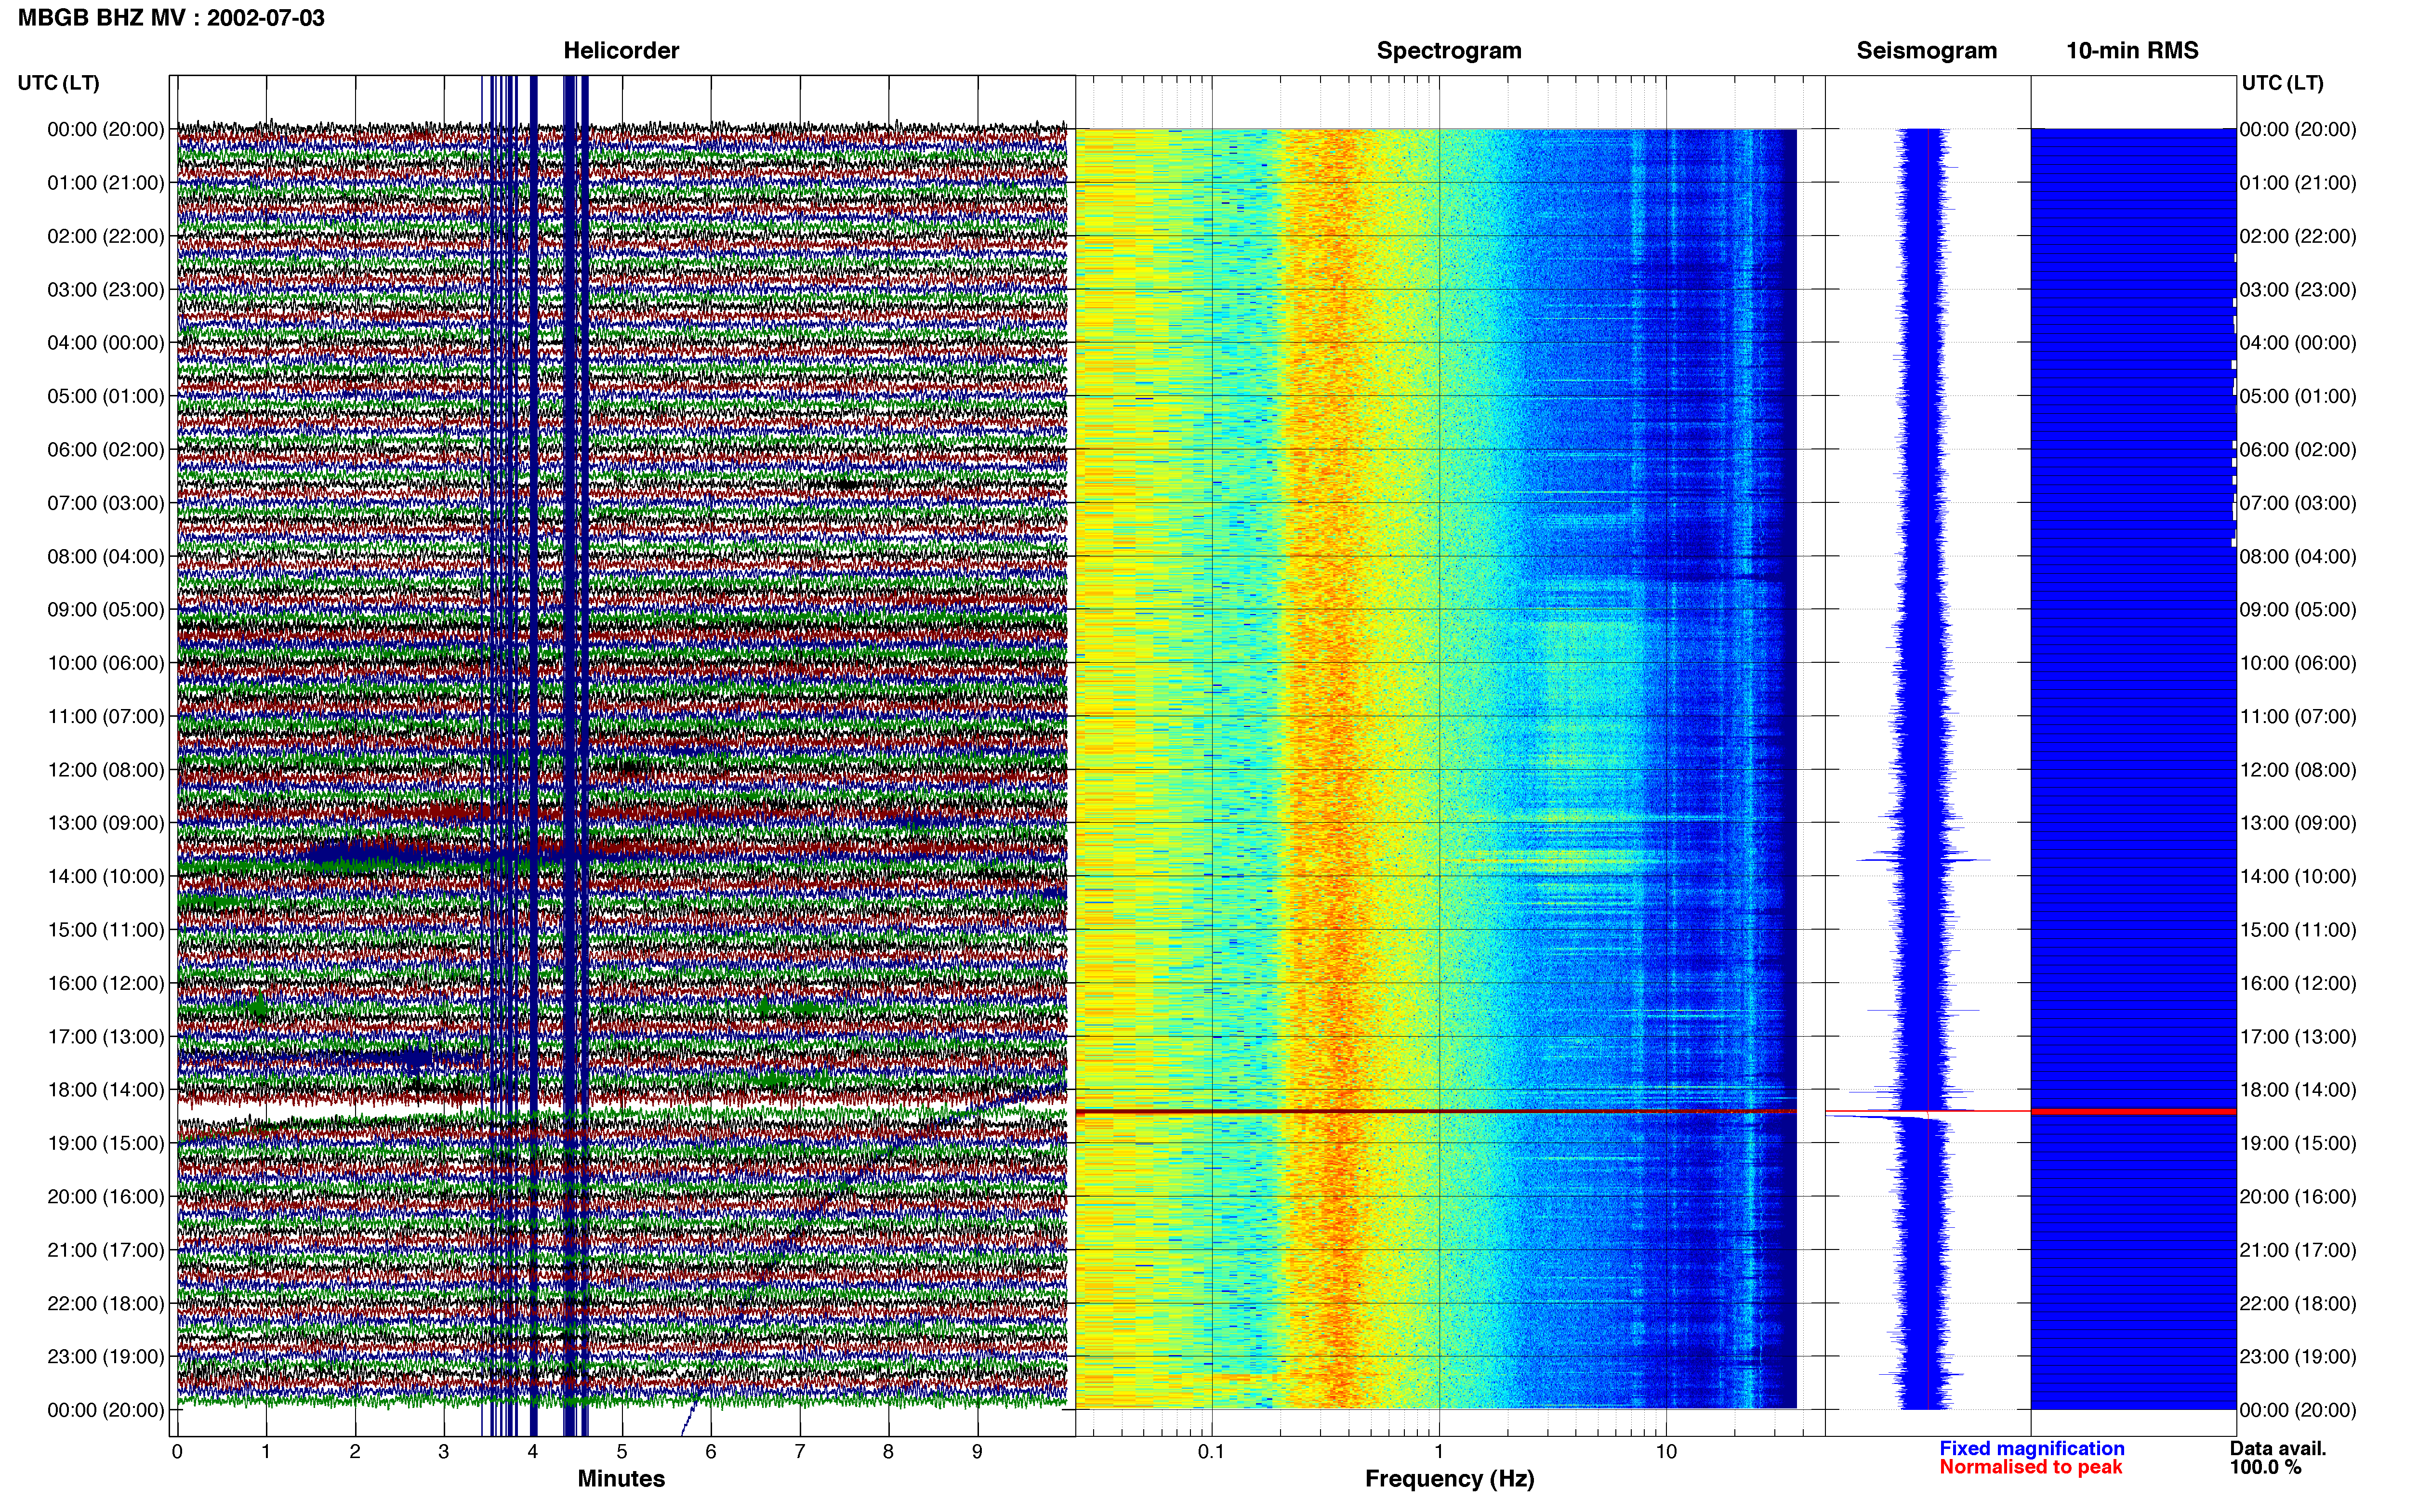
Task: Click the Fixed magnification legend text
Action: pos(2032,1448)
